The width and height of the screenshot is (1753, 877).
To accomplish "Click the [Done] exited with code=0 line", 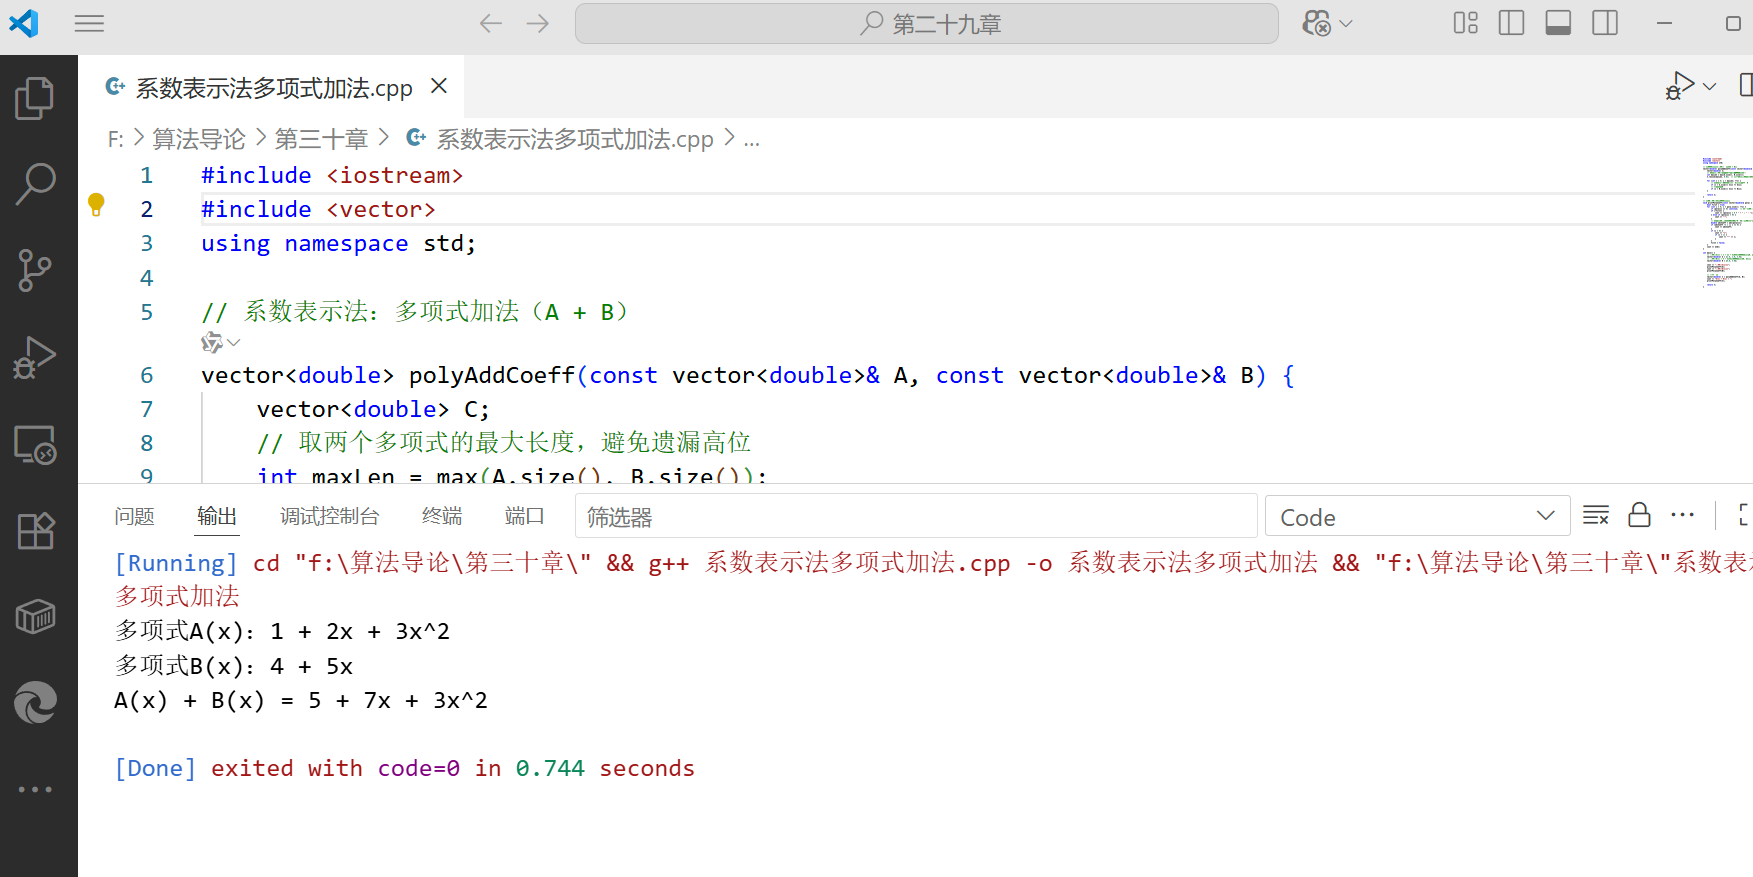I will [405, 769].
